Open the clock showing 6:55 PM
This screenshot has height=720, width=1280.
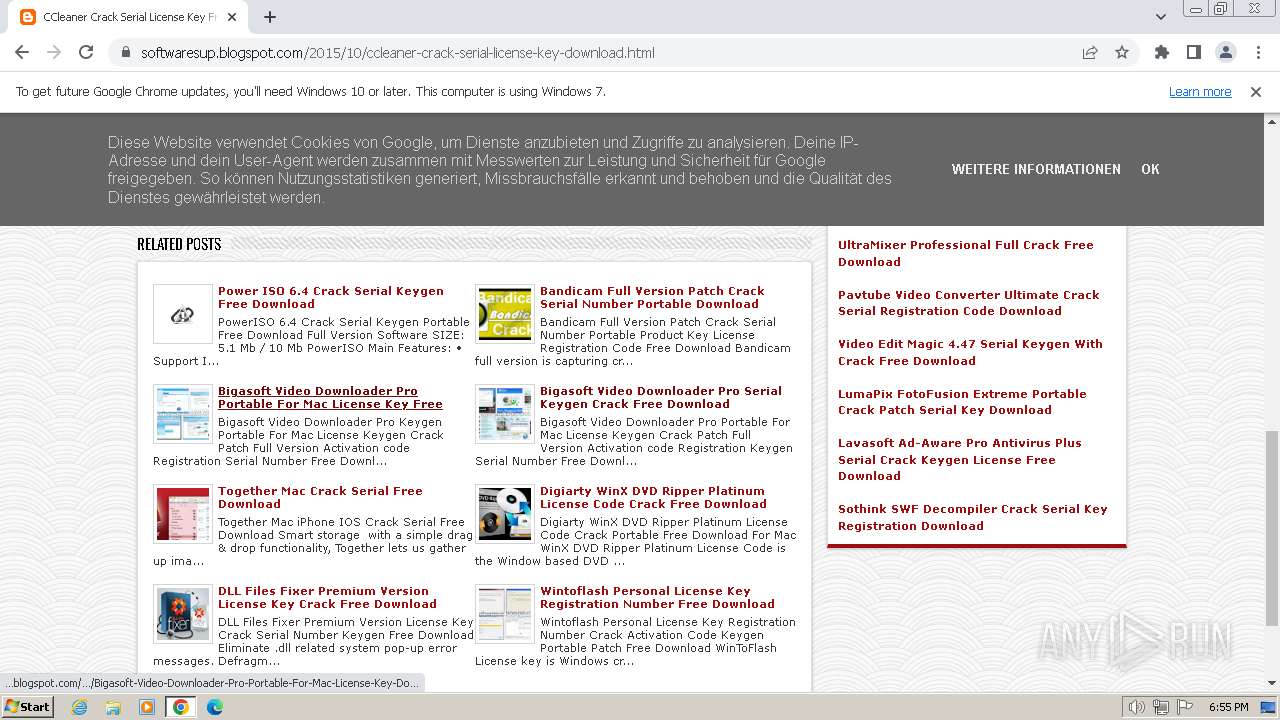[x=1228, y=707]
